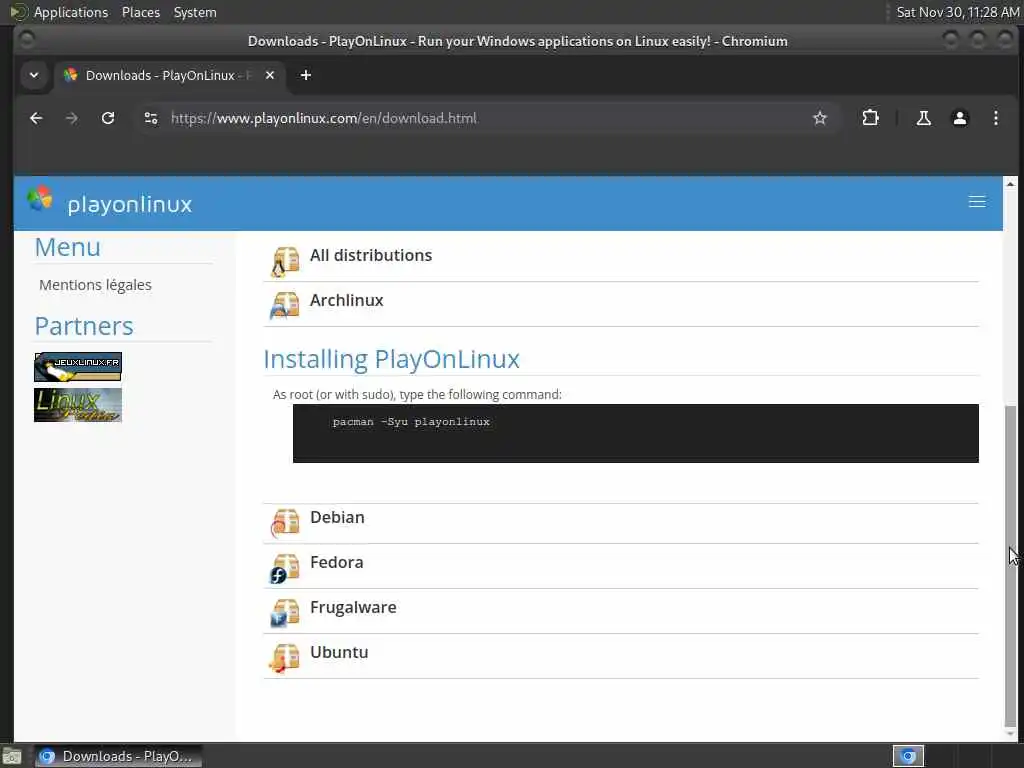Expand the Fedora section
Screen dimensions: 1024x768
(x=336, y=562)
